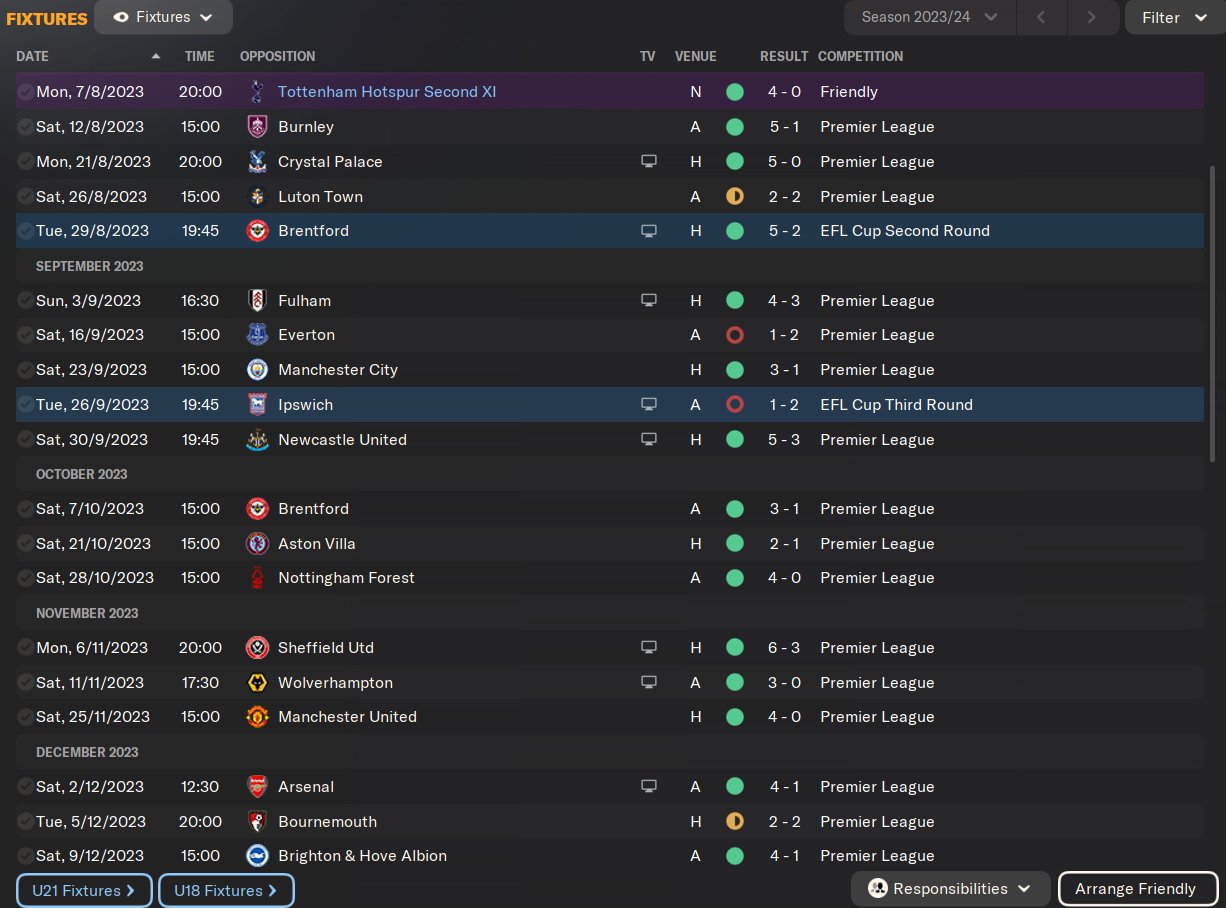
Task: Click the Everton club badge icon
Action: click(257, 335)
